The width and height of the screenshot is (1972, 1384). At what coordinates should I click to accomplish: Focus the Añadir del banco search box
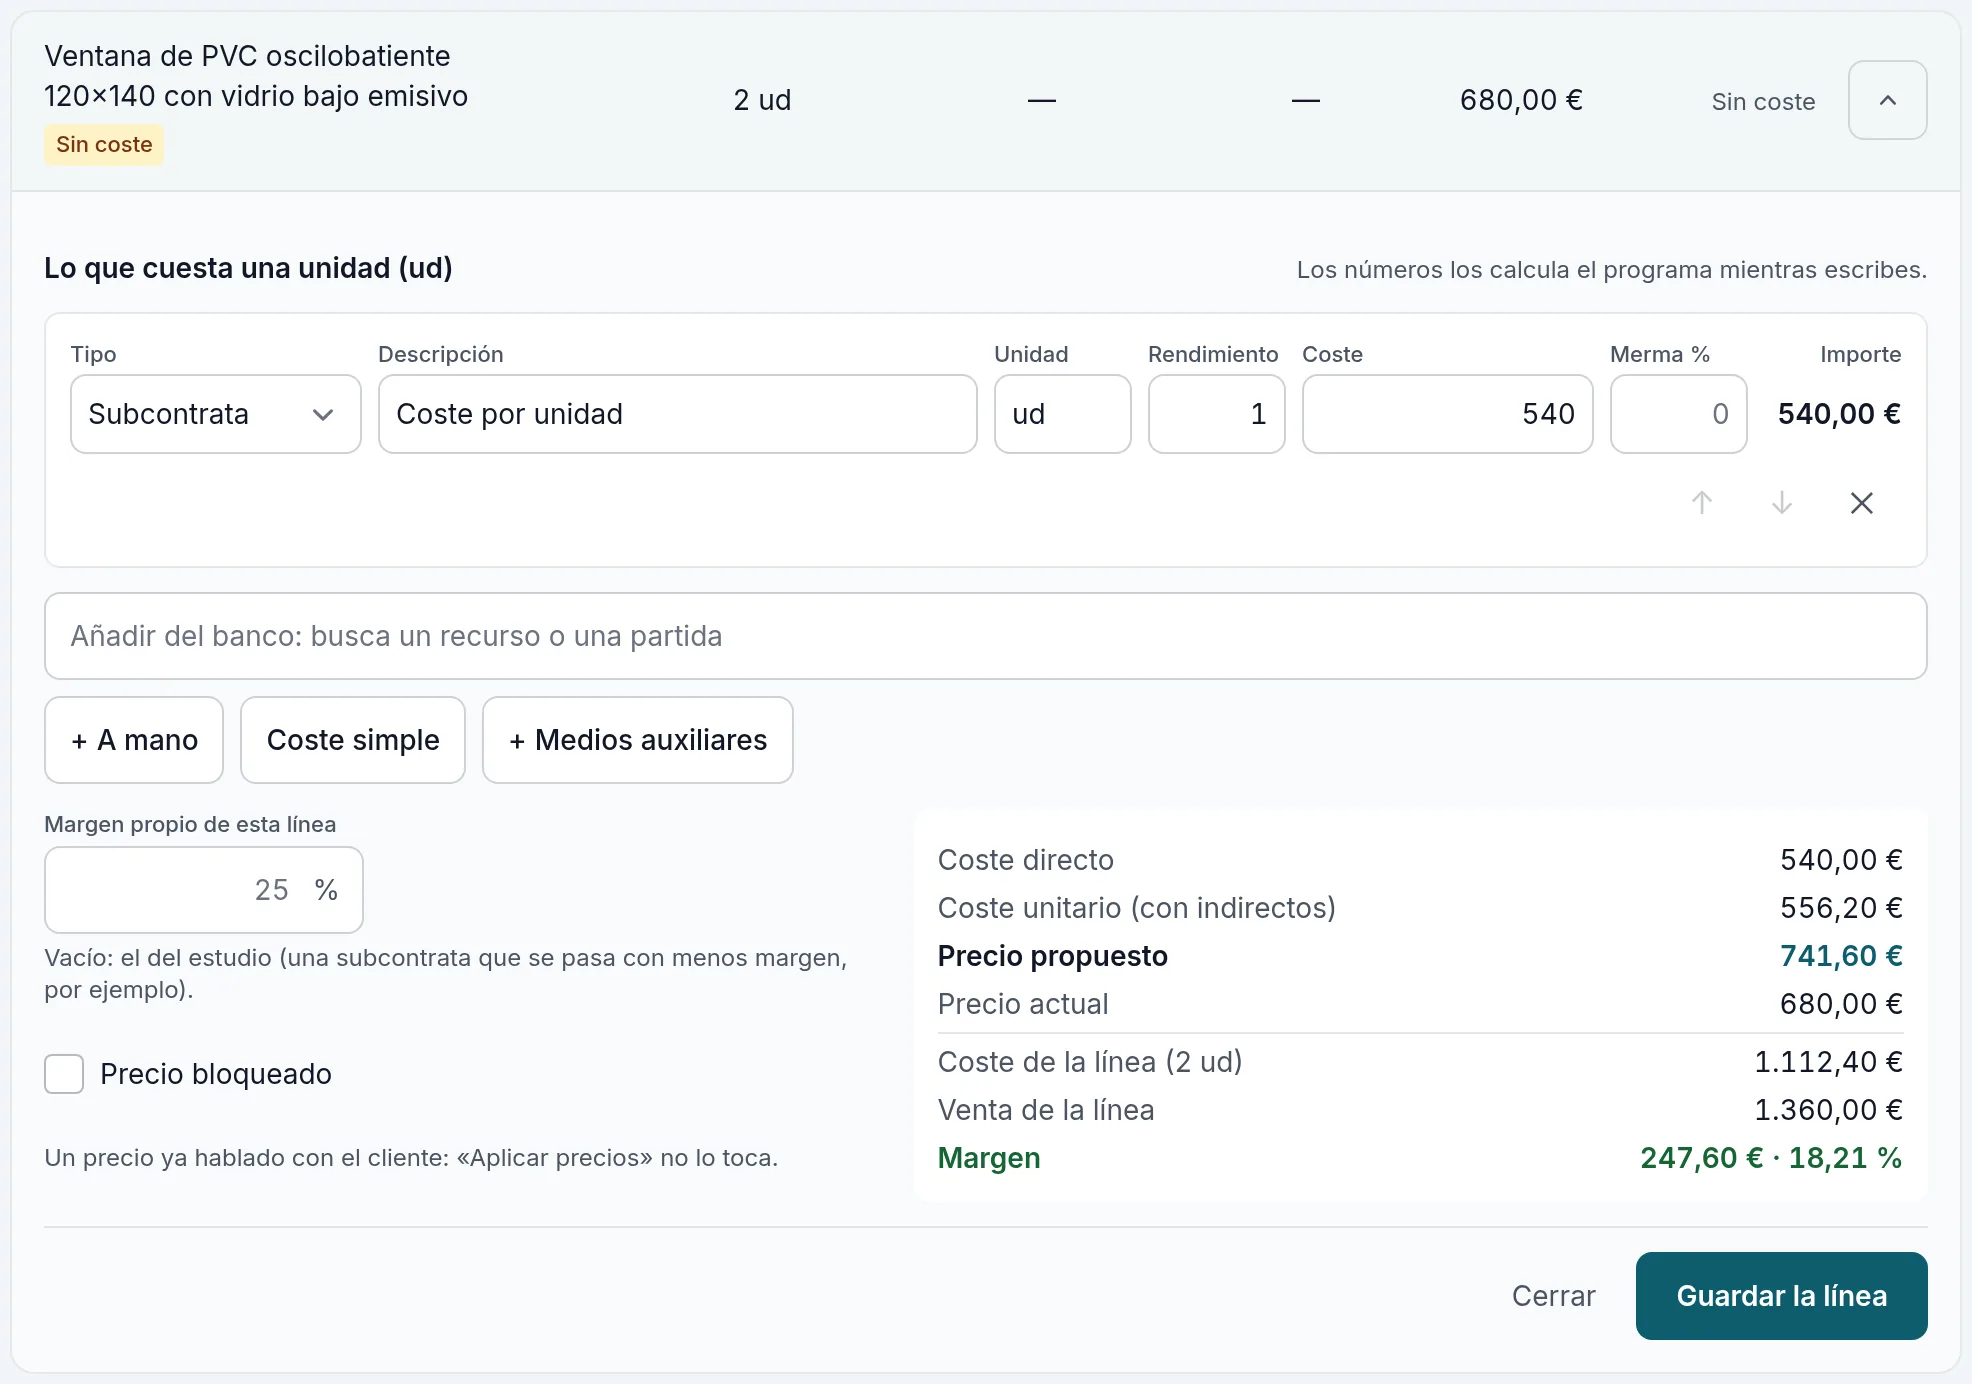pyautogui.click(x=986, y=636)
